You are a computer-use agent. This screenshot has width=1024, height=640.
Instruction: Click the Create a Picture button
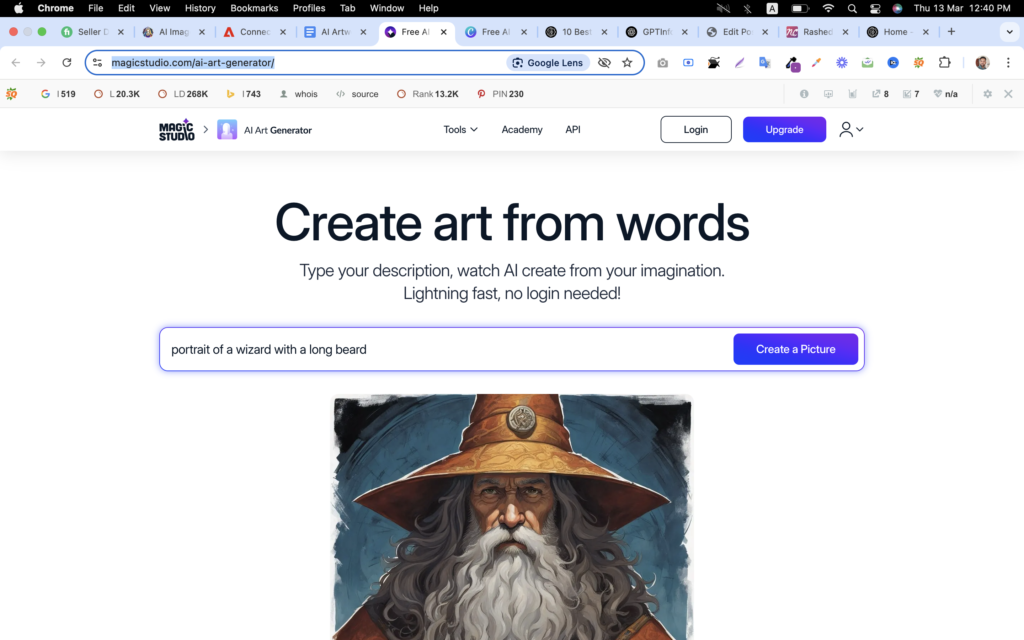(795, 349)
